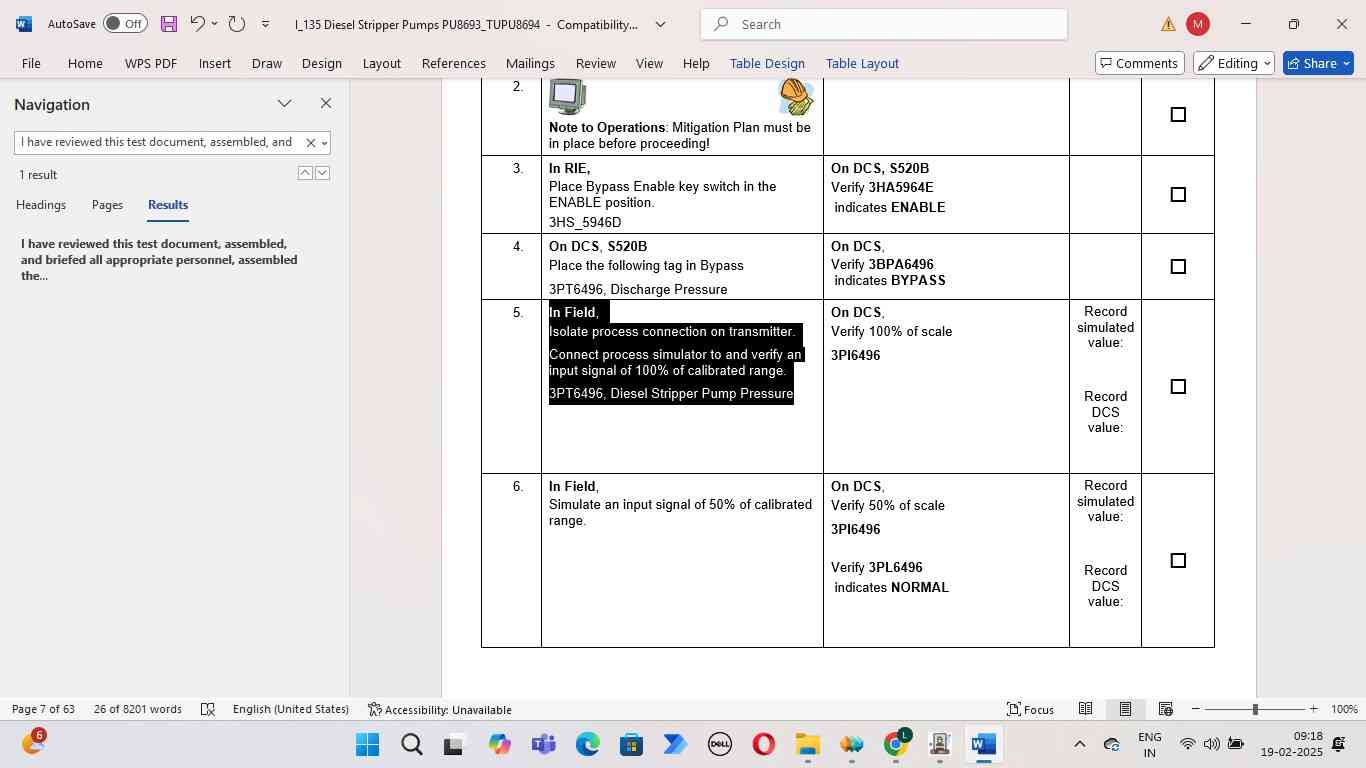Click the Search box in title bar

click(884, 24)
